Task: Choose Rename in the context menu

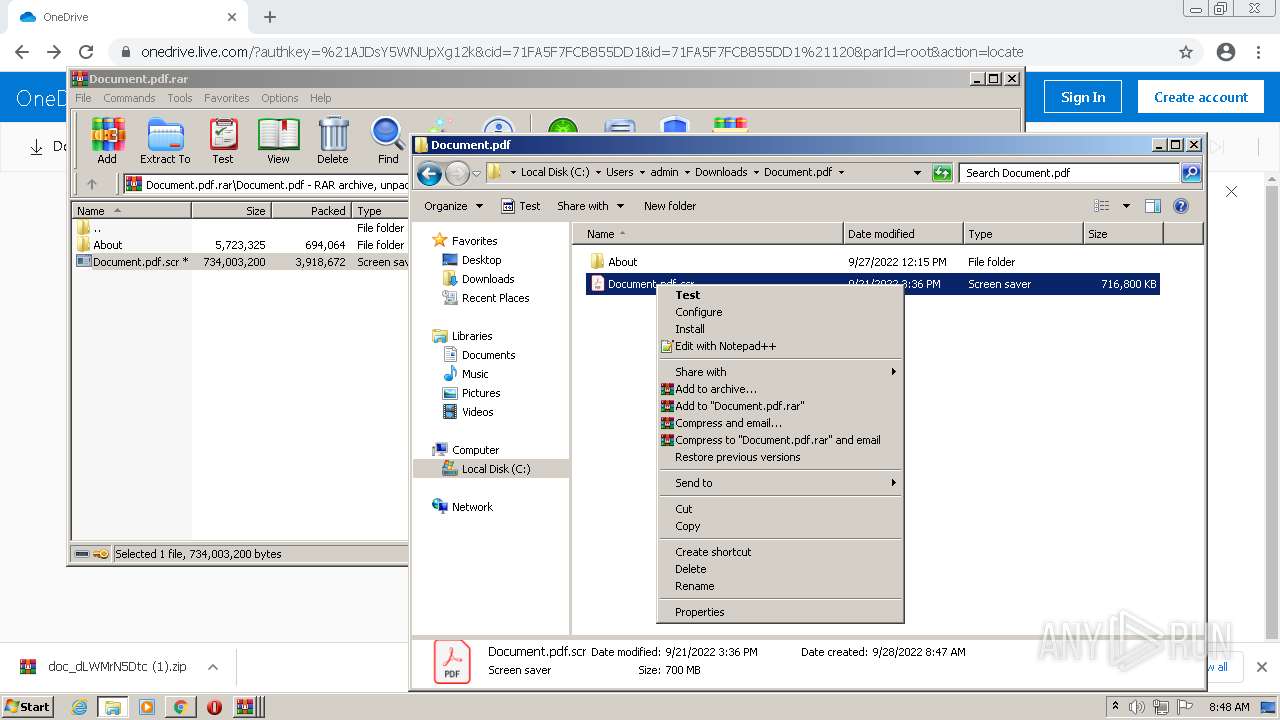Action: coord(780,586)
